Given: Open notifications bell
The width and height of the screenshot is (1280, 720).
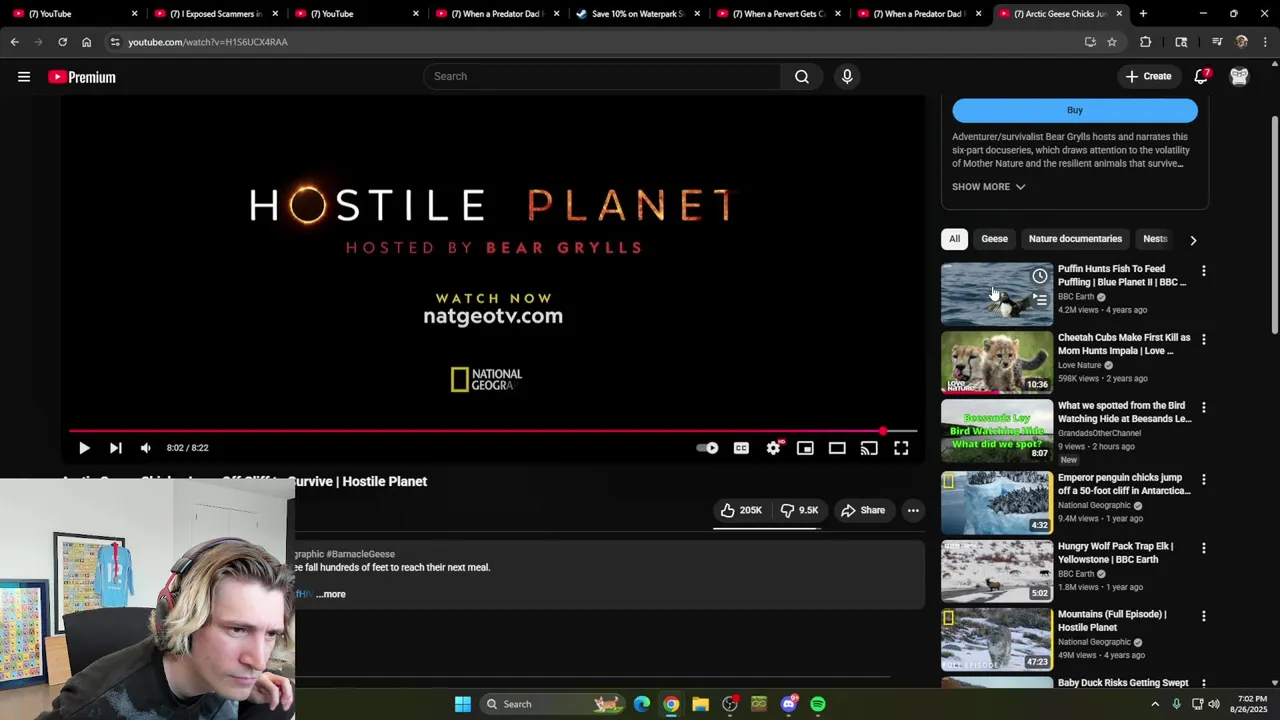Looking at the screenshot, I should (1202, 76).
